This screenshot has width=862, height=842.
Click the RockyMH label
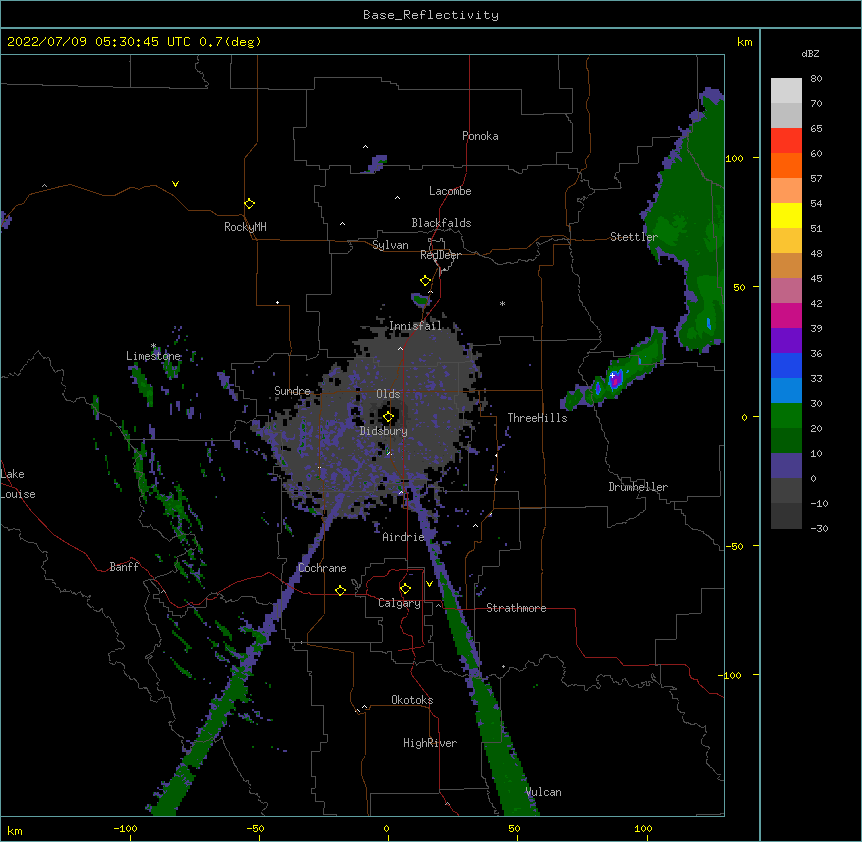245,227
